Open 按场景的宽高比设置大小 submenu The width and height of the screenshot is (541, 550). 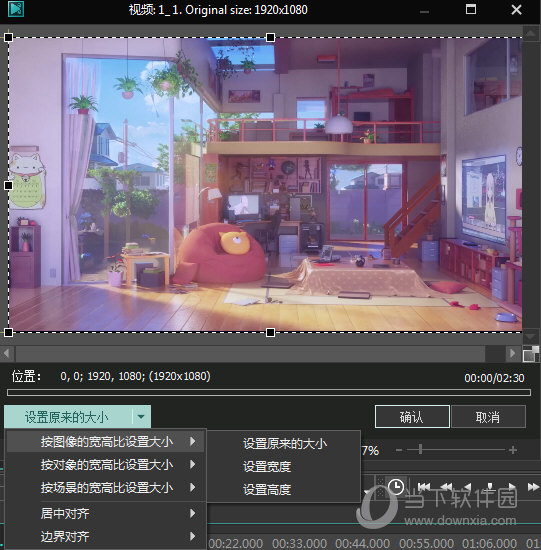(x=105, y=488)
